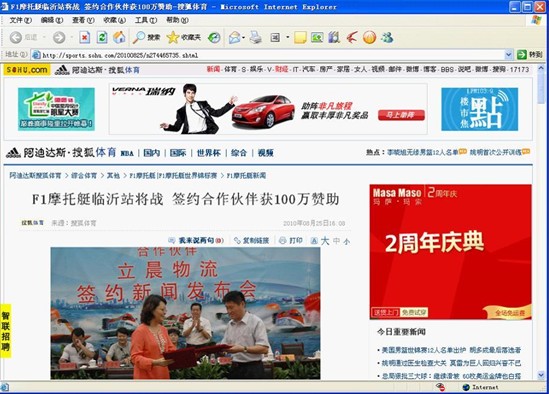Image resolution: width=549 pixels, height=394 pixels.
Task: Click the Stop loading icon
Action: pos(84,37)
